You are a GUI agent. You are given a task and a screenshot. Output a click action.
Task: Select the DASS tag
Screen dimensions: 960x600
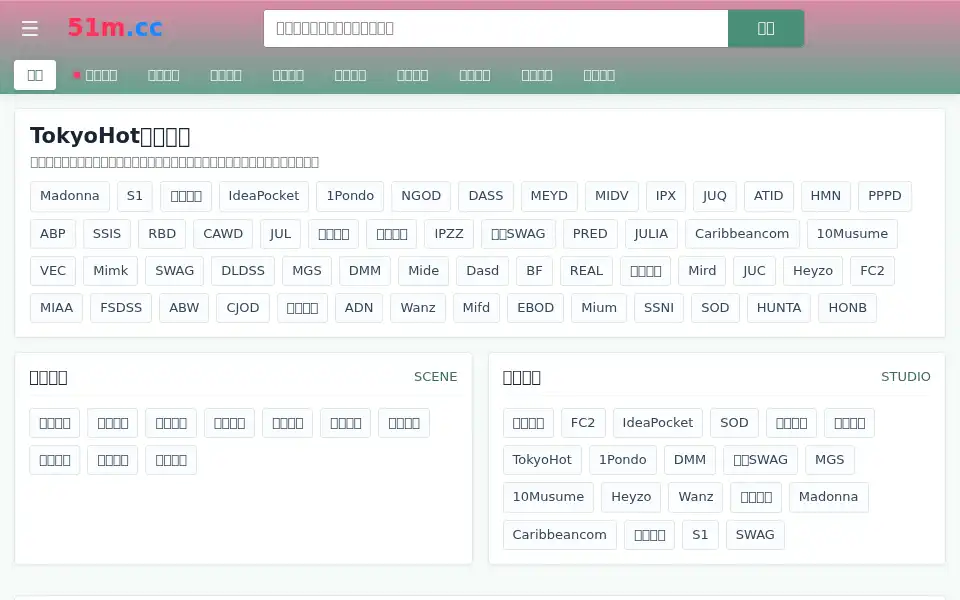tap(486, 196)
